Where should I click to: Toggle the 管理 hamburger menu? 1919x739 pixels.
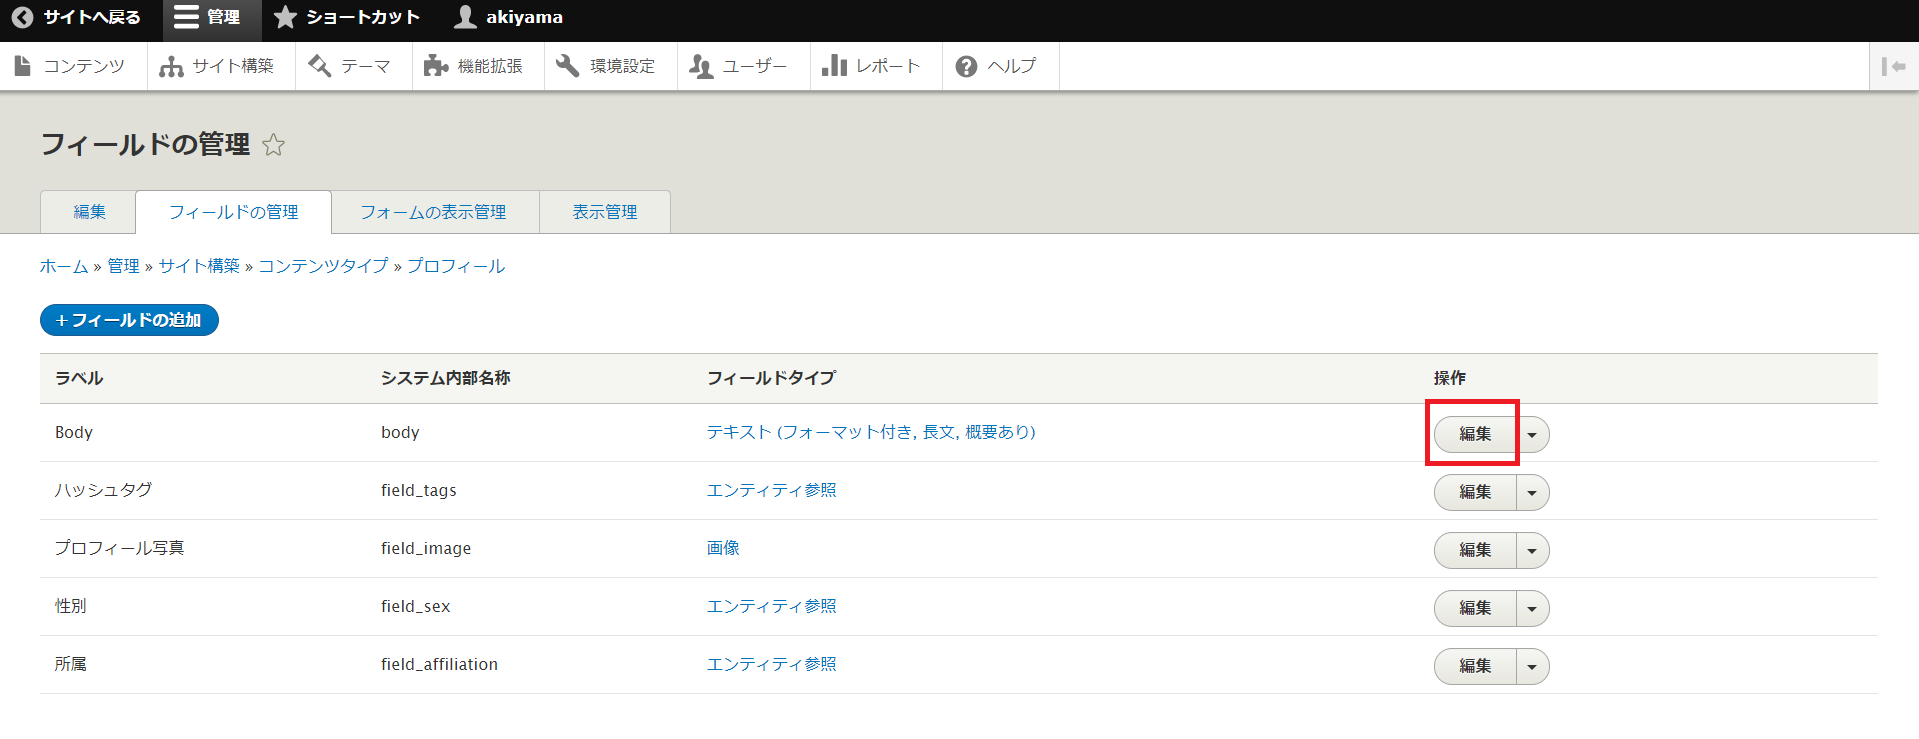coord(208,17)
